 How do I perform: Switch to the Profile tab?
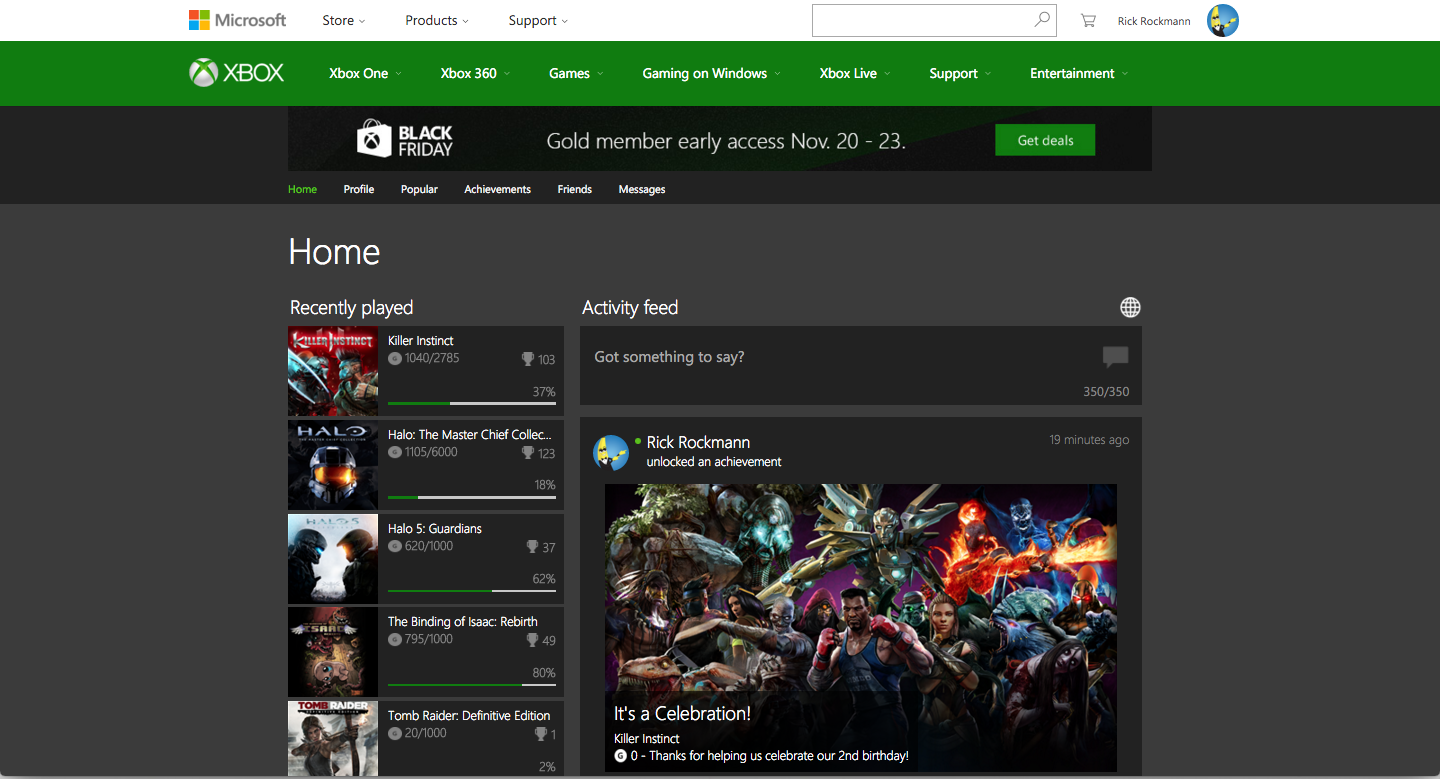click(359, 189)
